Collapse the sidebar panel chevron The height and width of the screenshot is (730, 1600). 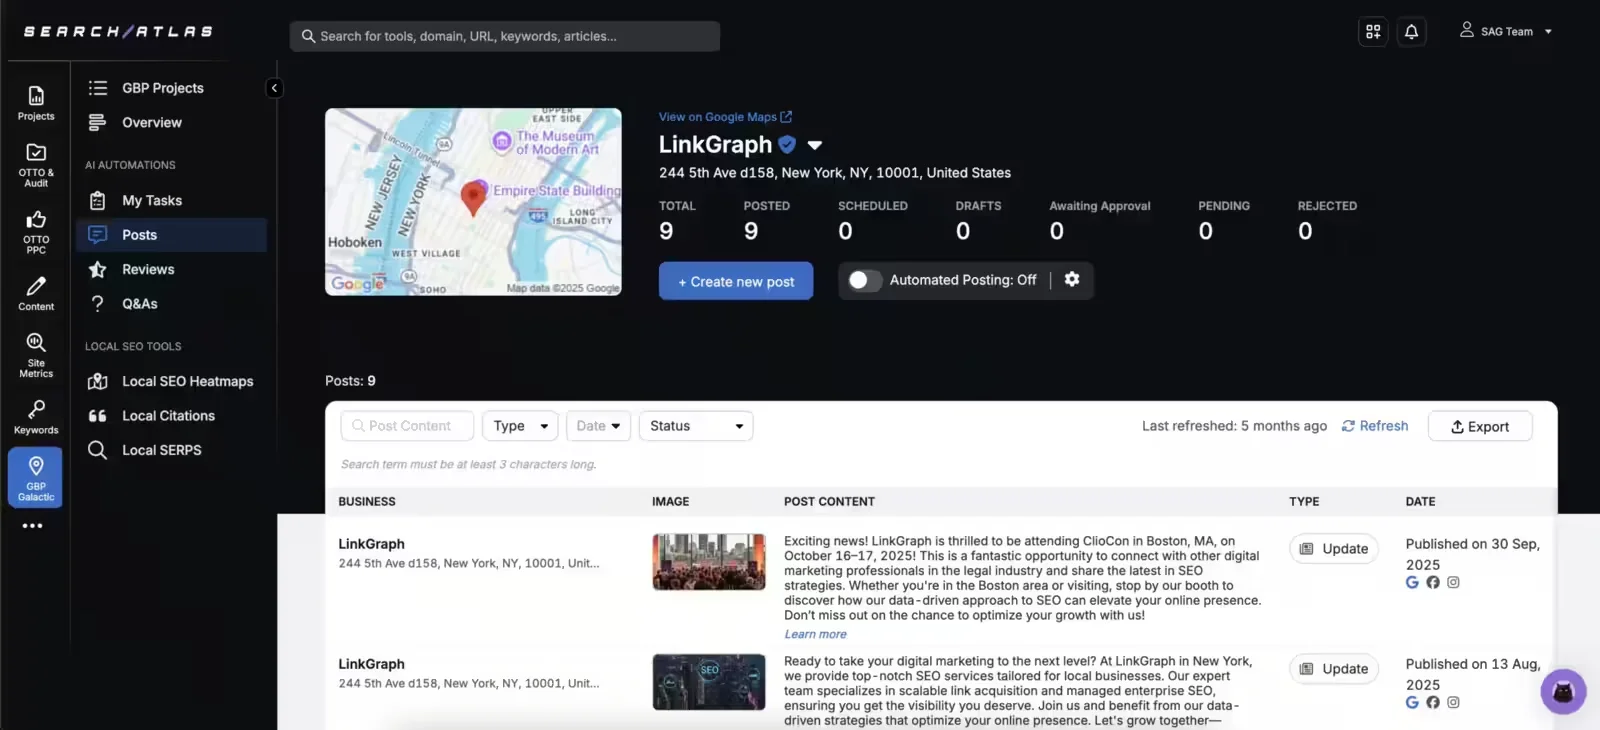coord(274,88)
